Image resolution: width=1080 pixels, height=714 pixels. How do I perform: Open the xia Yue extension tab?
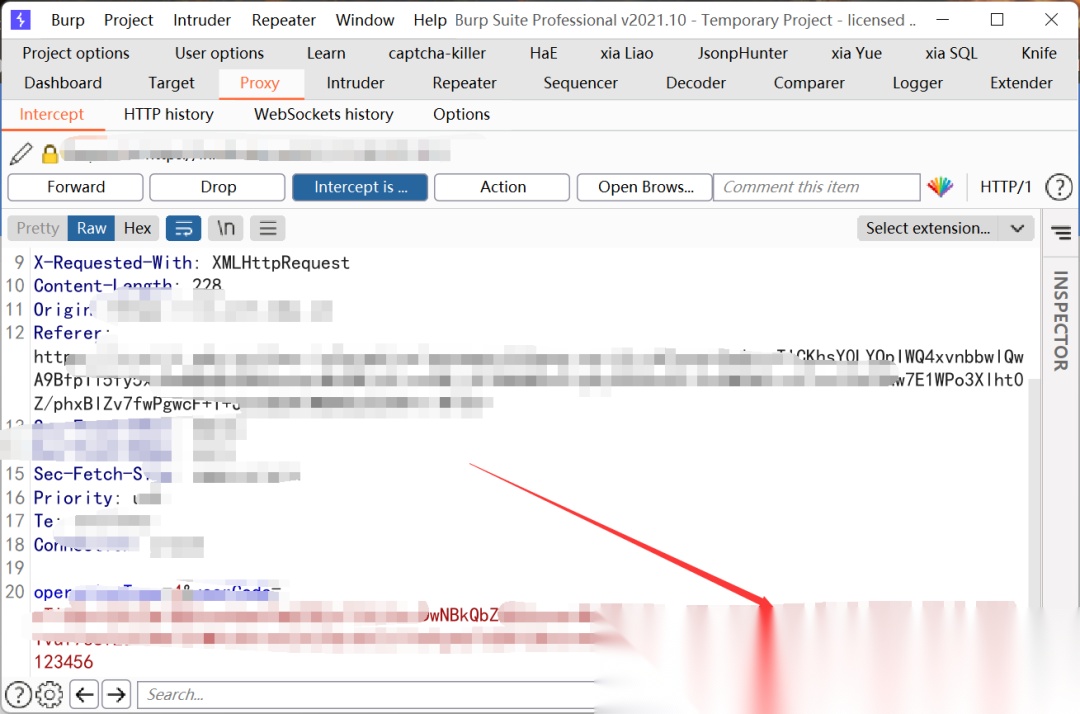[856, 53]
